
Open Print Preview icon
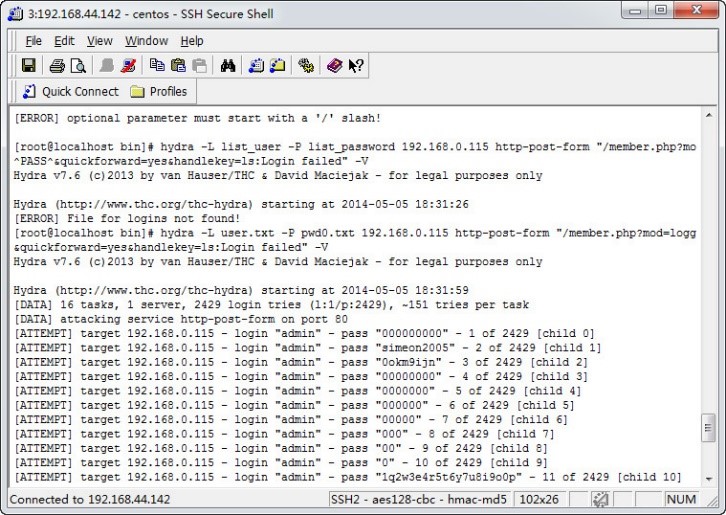pos(78,65)
